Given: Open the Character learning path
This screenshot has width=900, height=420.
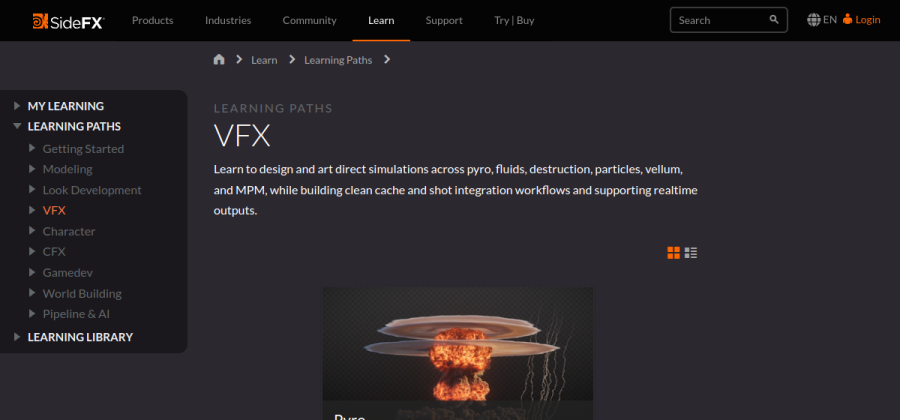Looking at the screenshot, I should 69,231.
